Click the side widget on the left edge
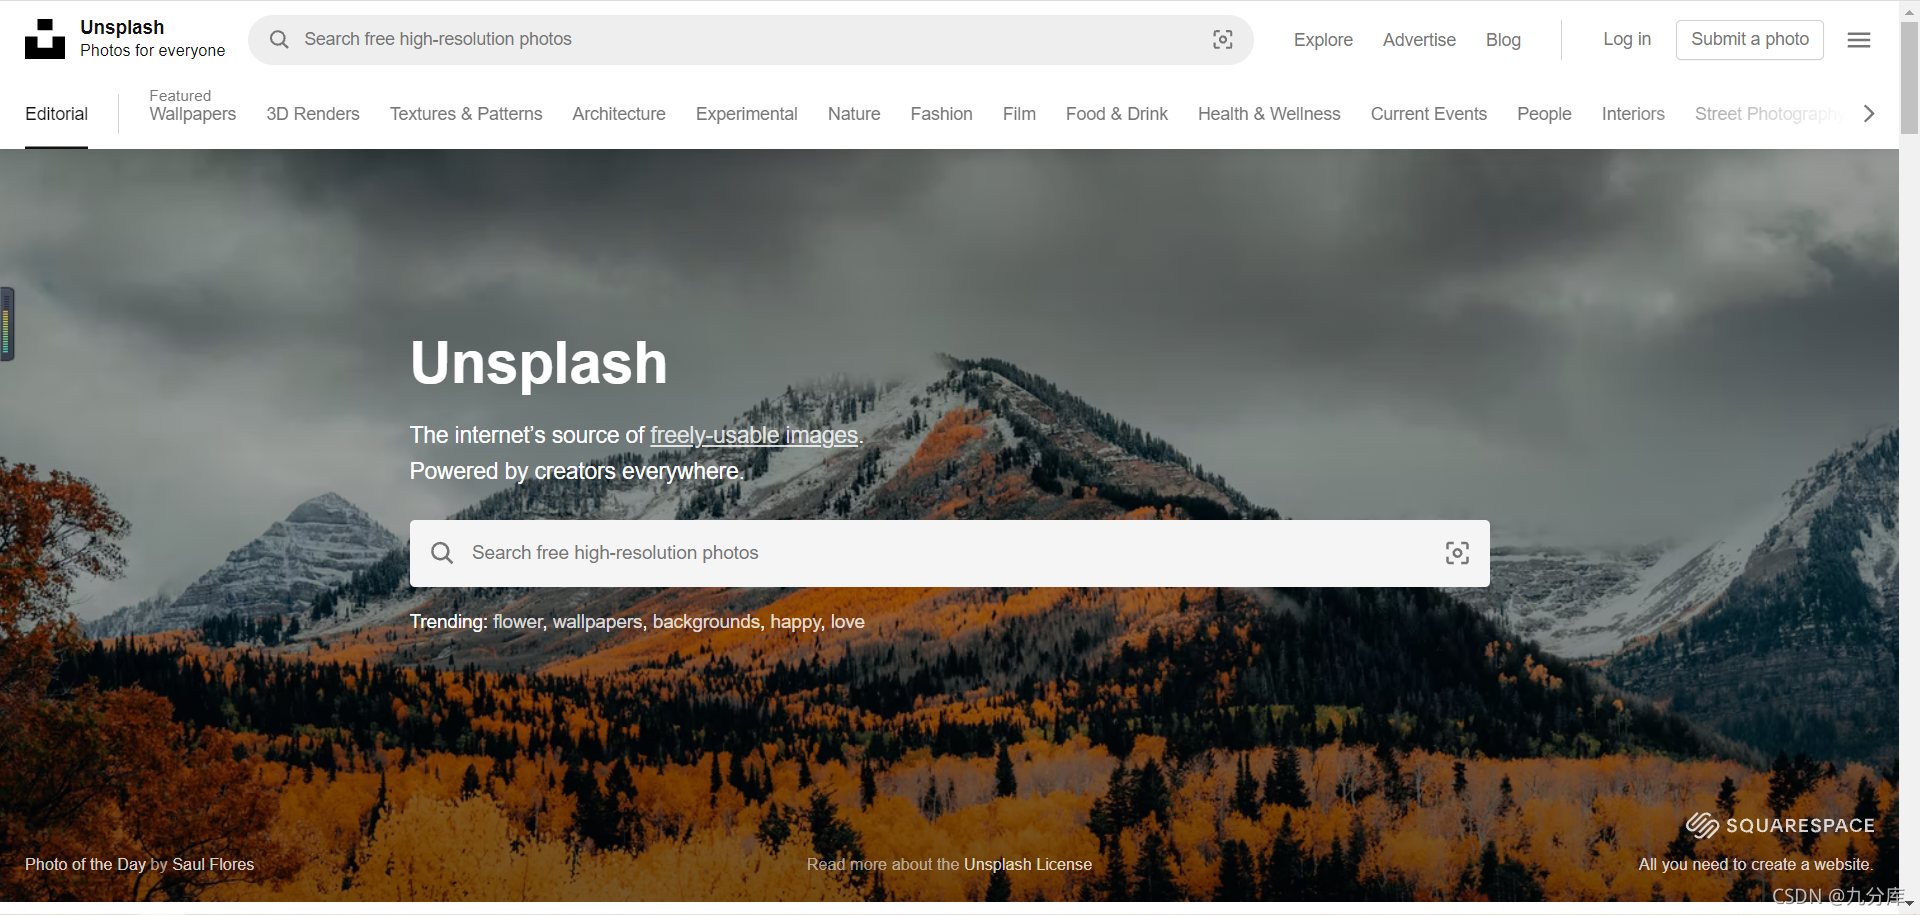This screenshot has width=1920, height=915. [7, 324]
